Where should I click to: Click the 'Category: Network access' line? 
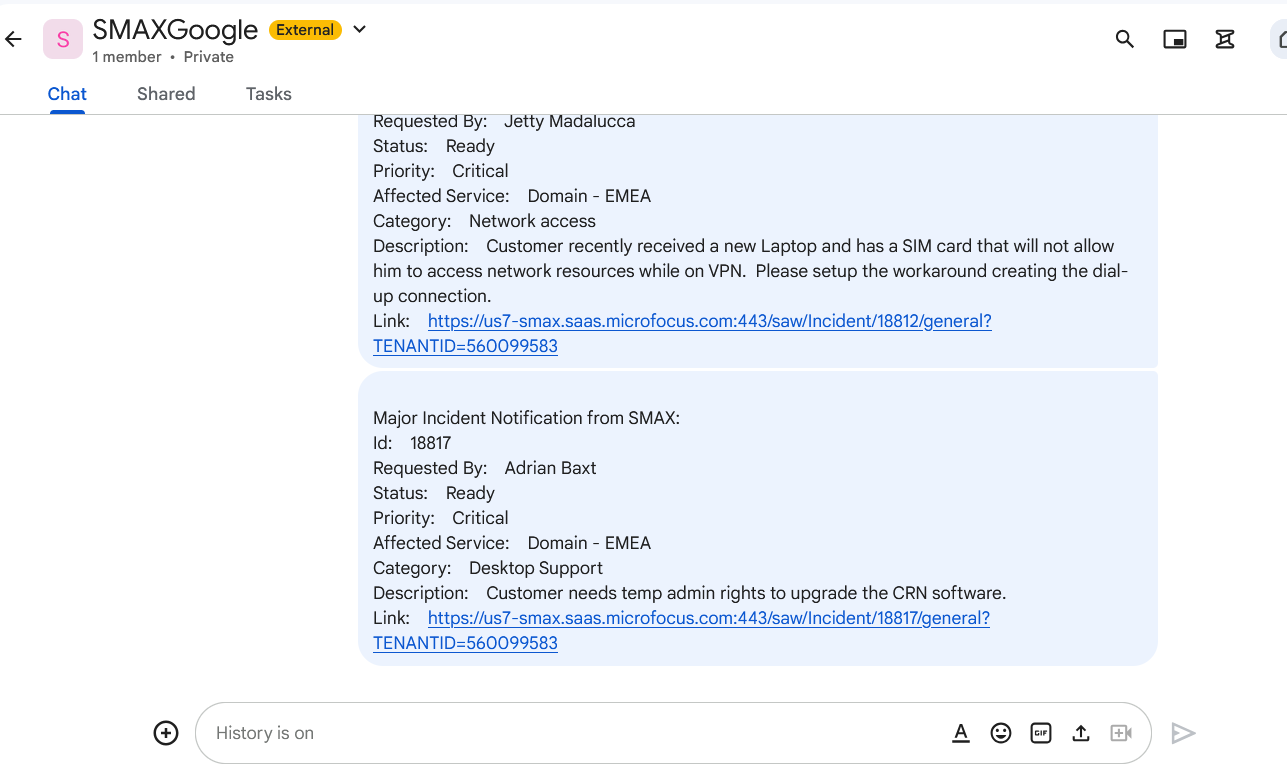(x=484, y=221)
